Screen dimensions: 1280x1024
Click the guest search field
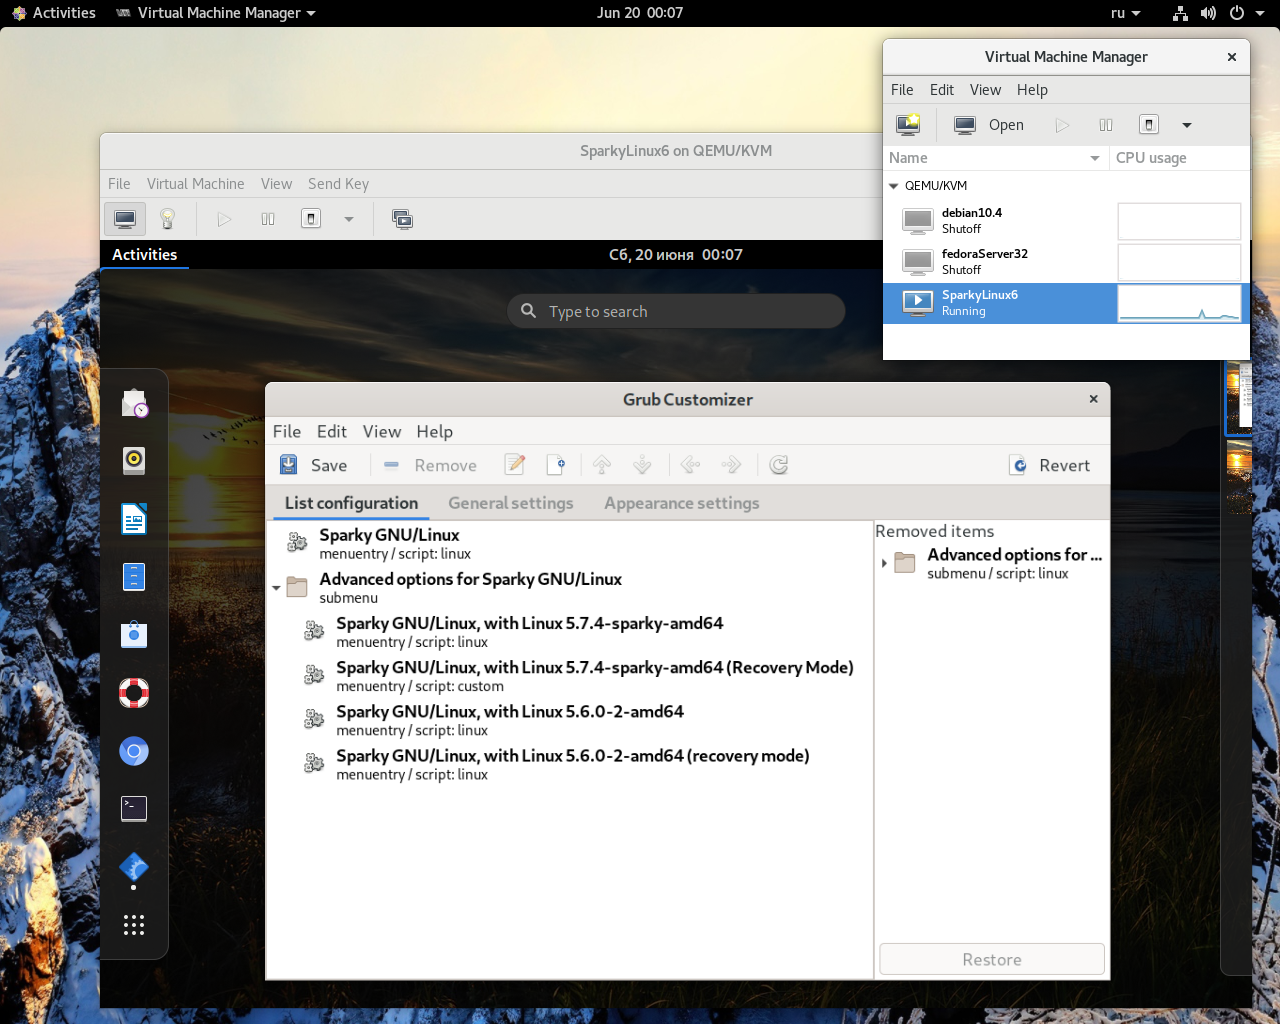676,311
